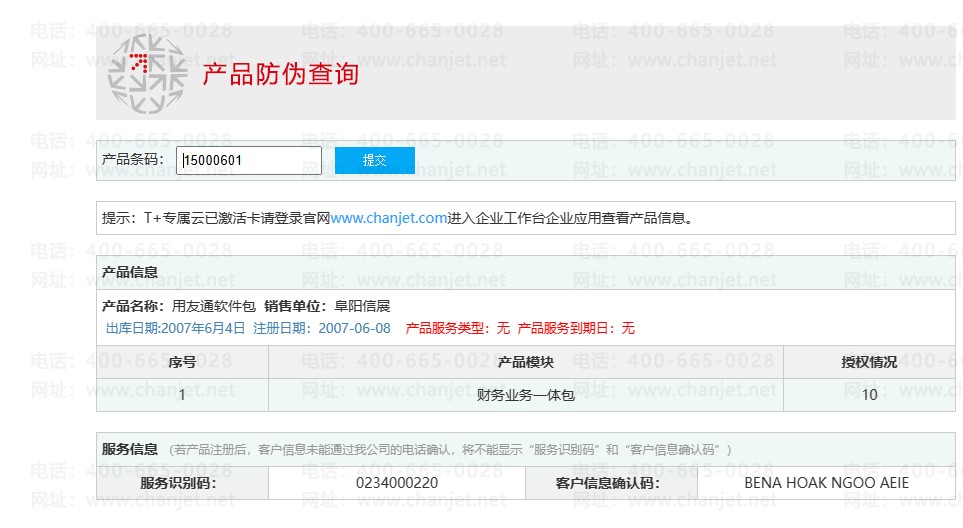Click the 注册日期: 2007-06-08 text

pyautogui.click(x=322, y=328)
